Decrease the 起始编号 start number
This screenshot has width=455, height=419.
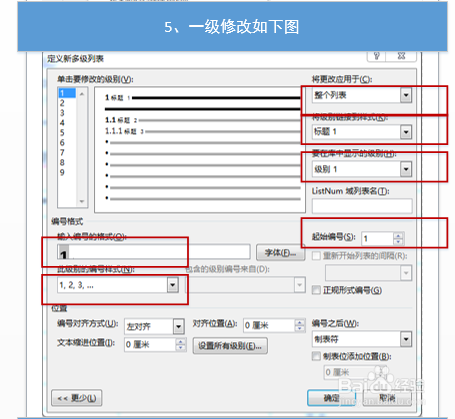(398, 242)
